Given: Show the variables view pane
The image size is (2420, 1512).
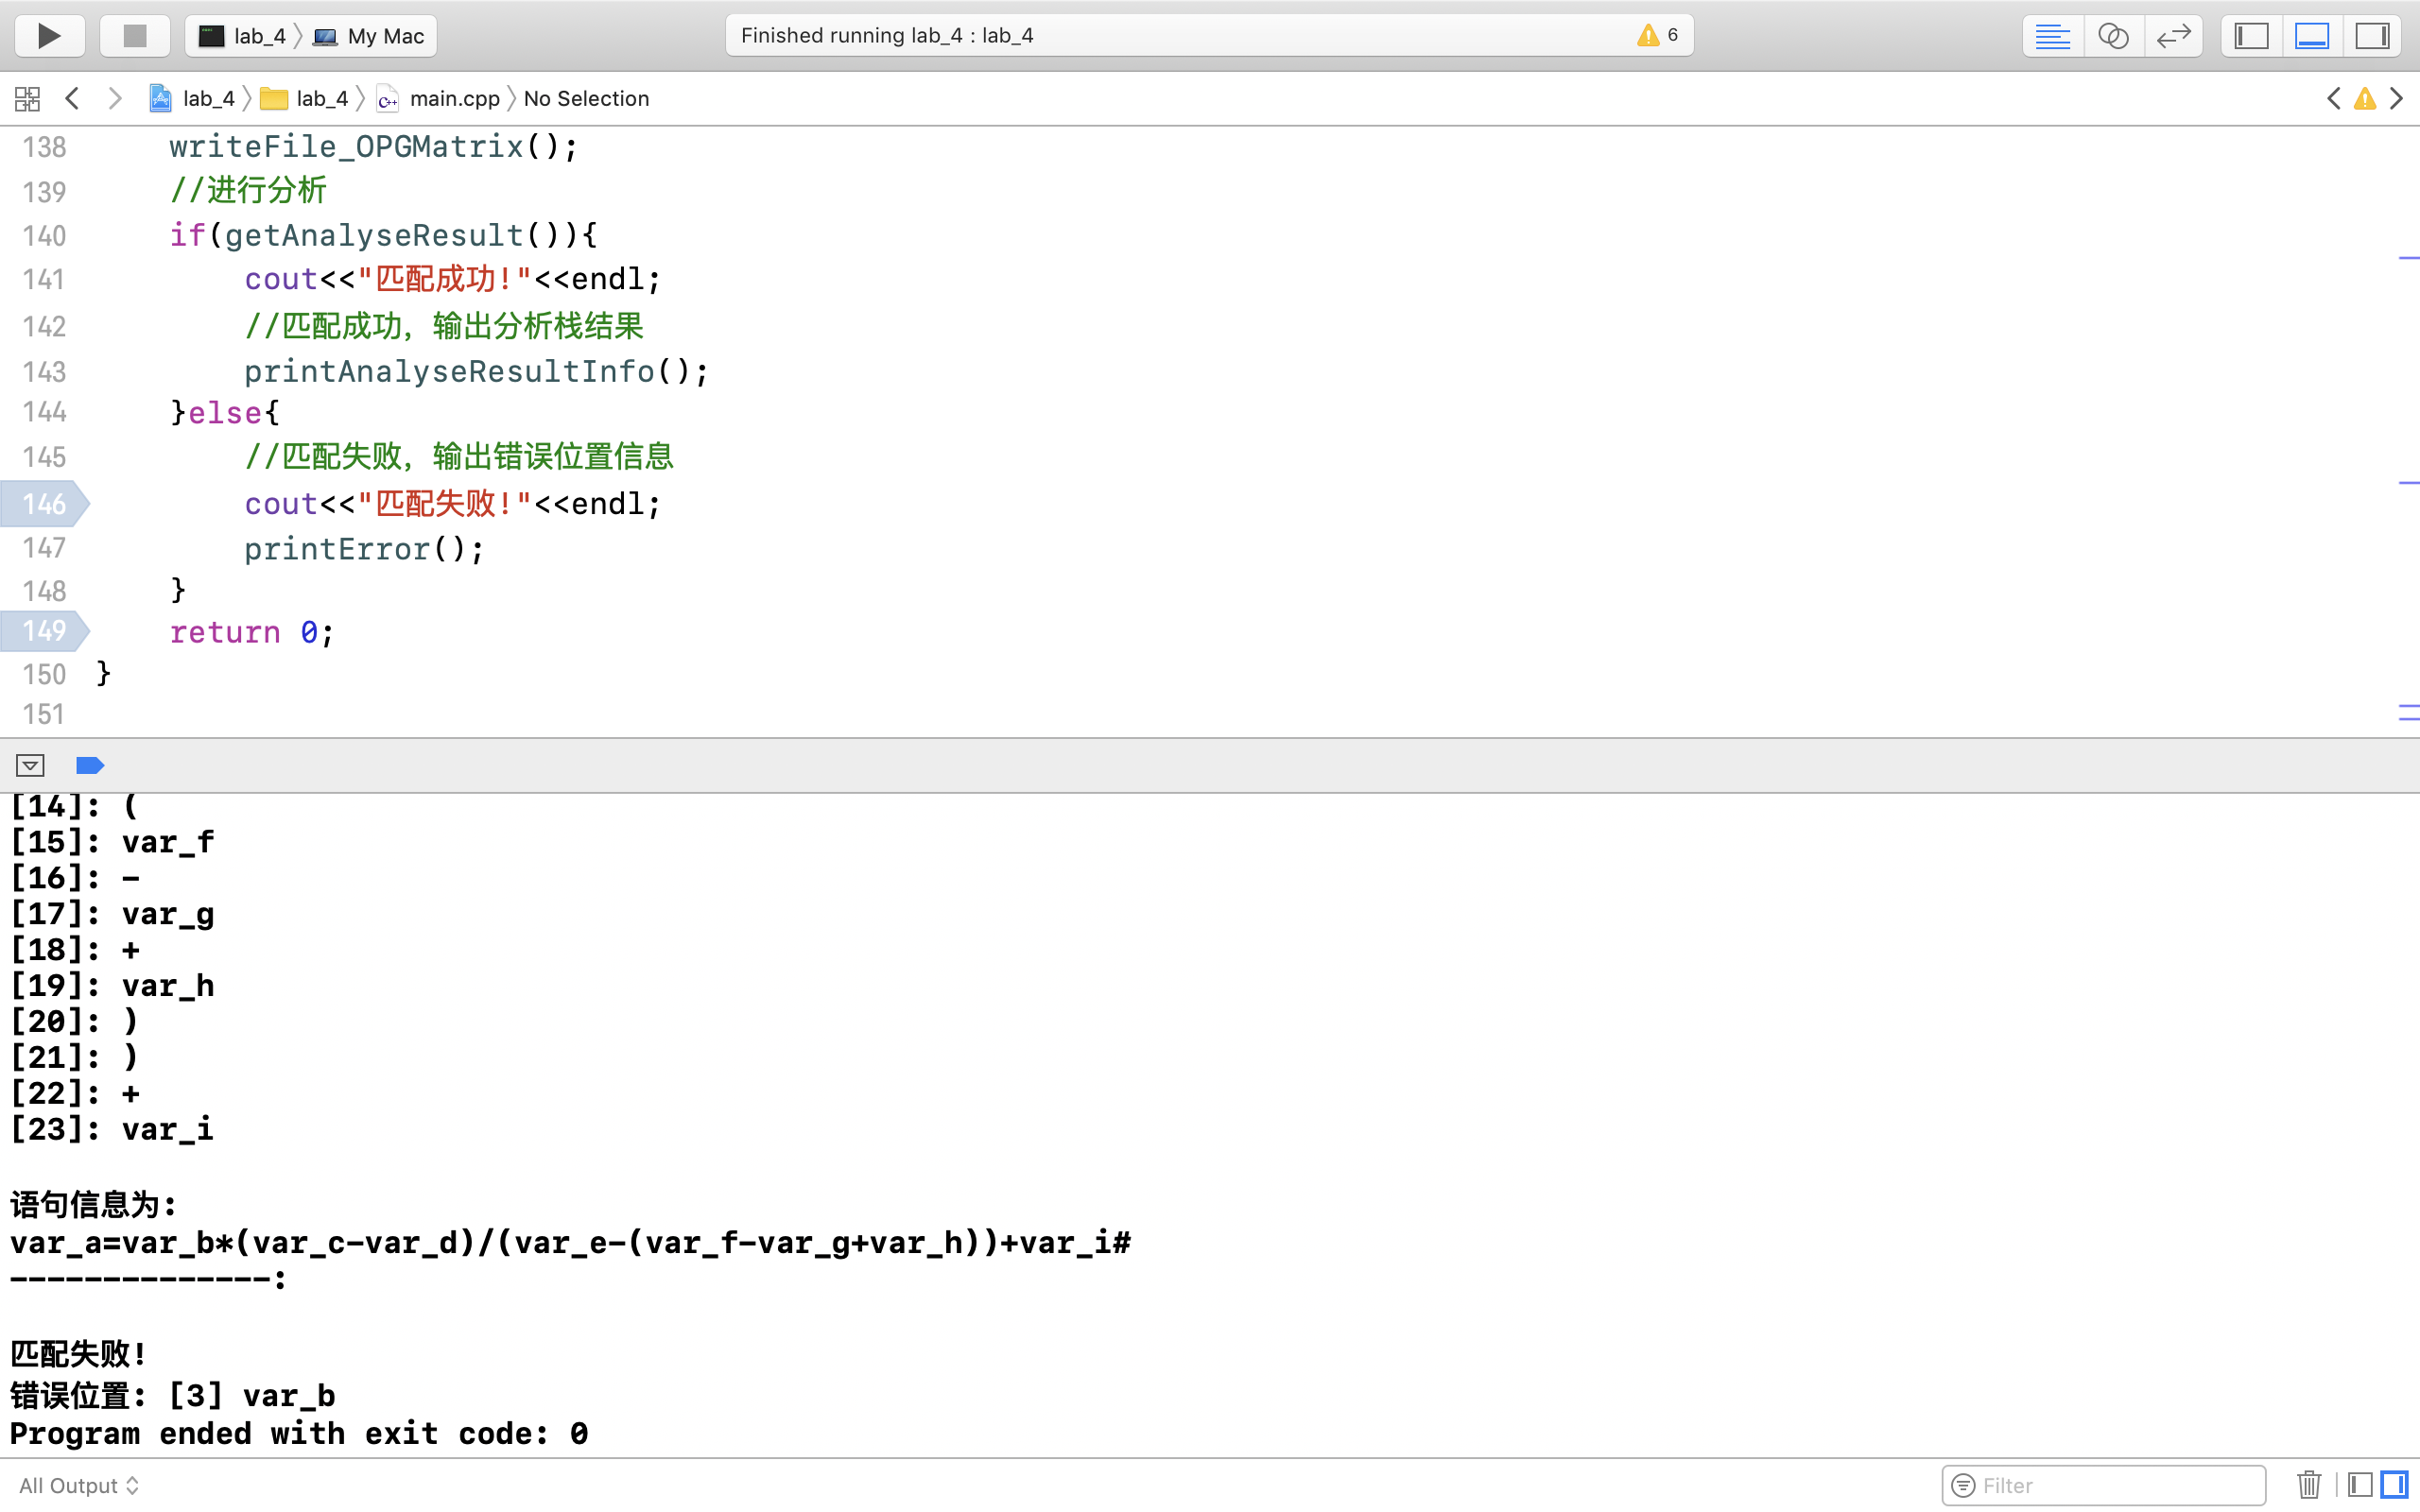Looking at the screenshot, I should point(2361,1485).
